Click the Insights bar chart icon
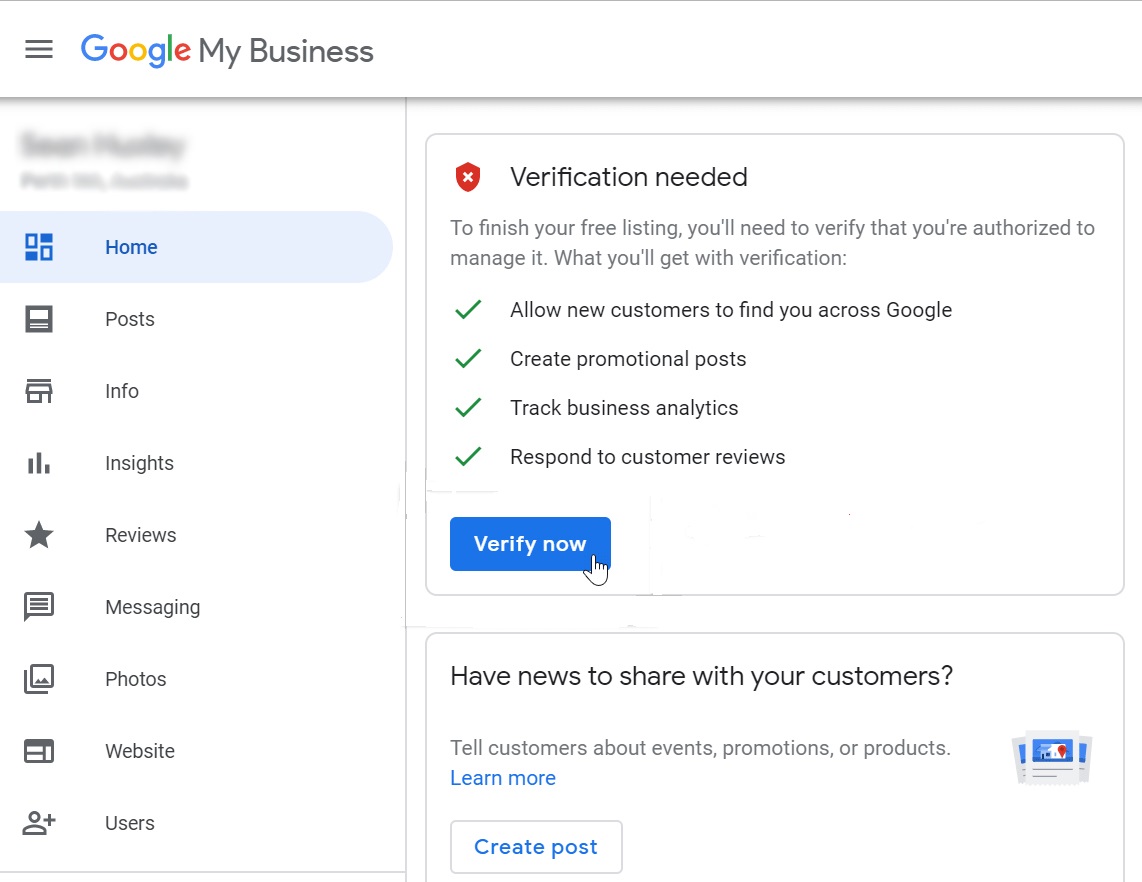The width and height of the screenshot is (1142, 882). tap(39, 463)
